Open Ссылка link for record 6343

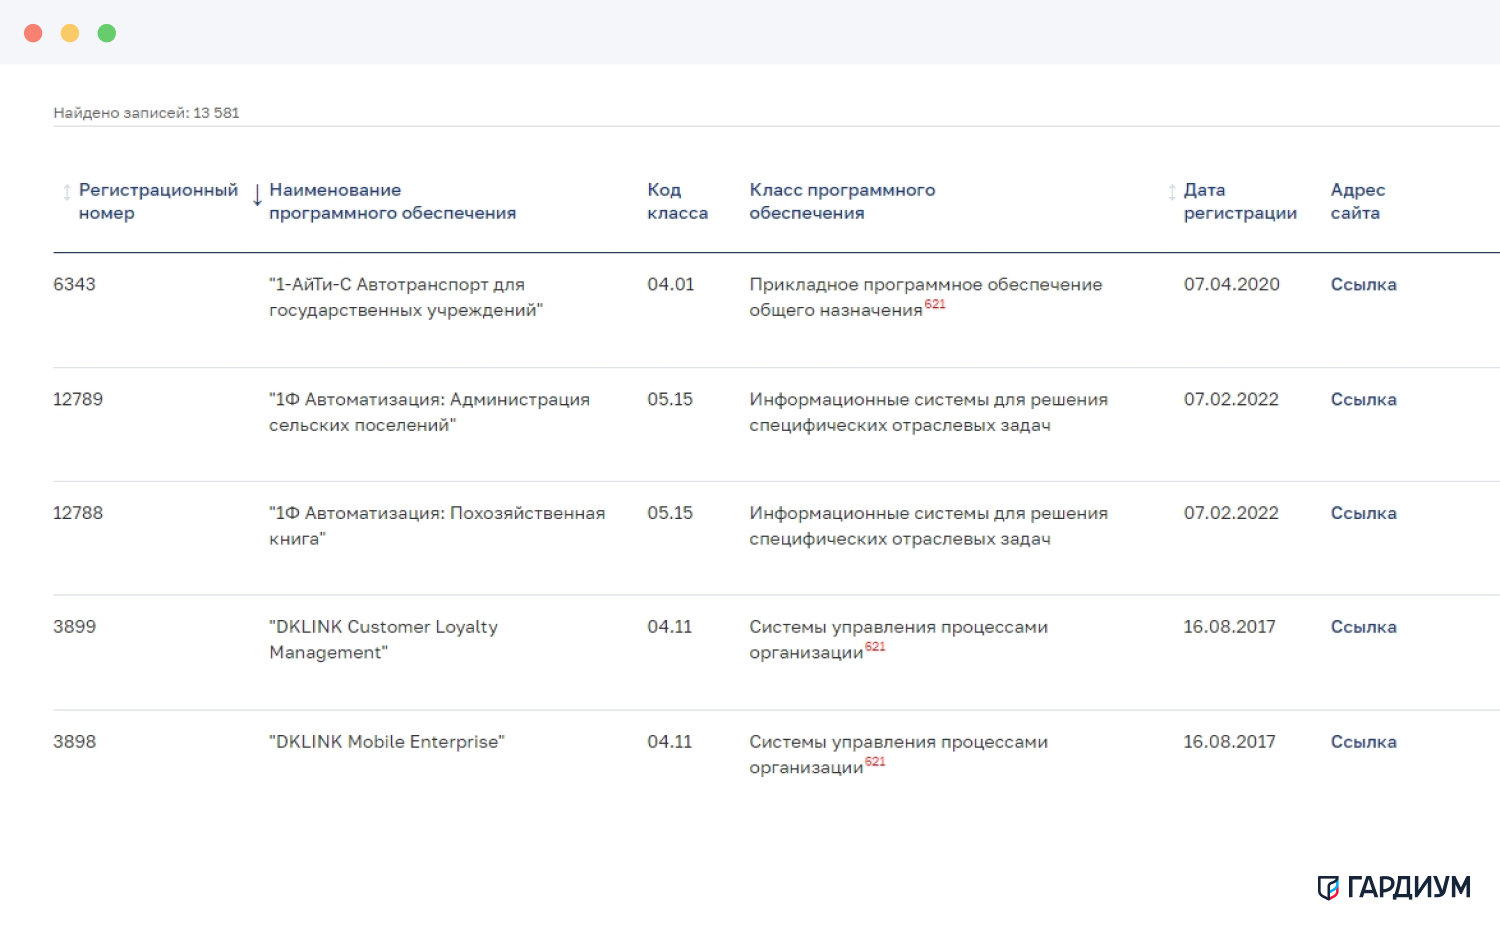[1363, 285]
